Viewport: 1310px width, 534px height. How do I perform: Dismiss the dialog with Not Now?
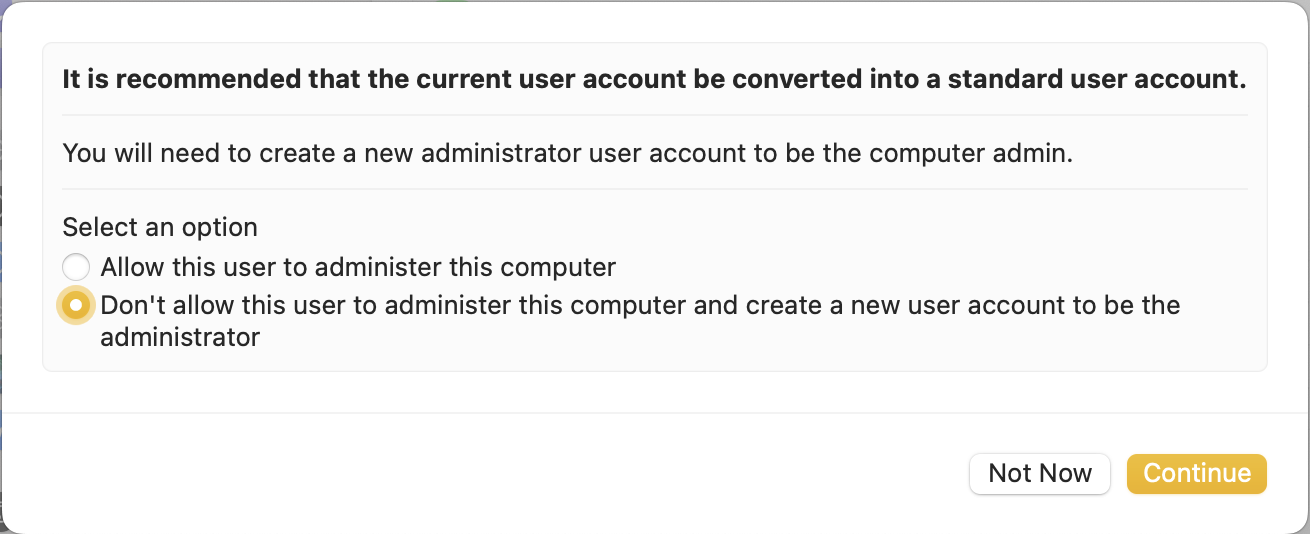click(1039, 473)
